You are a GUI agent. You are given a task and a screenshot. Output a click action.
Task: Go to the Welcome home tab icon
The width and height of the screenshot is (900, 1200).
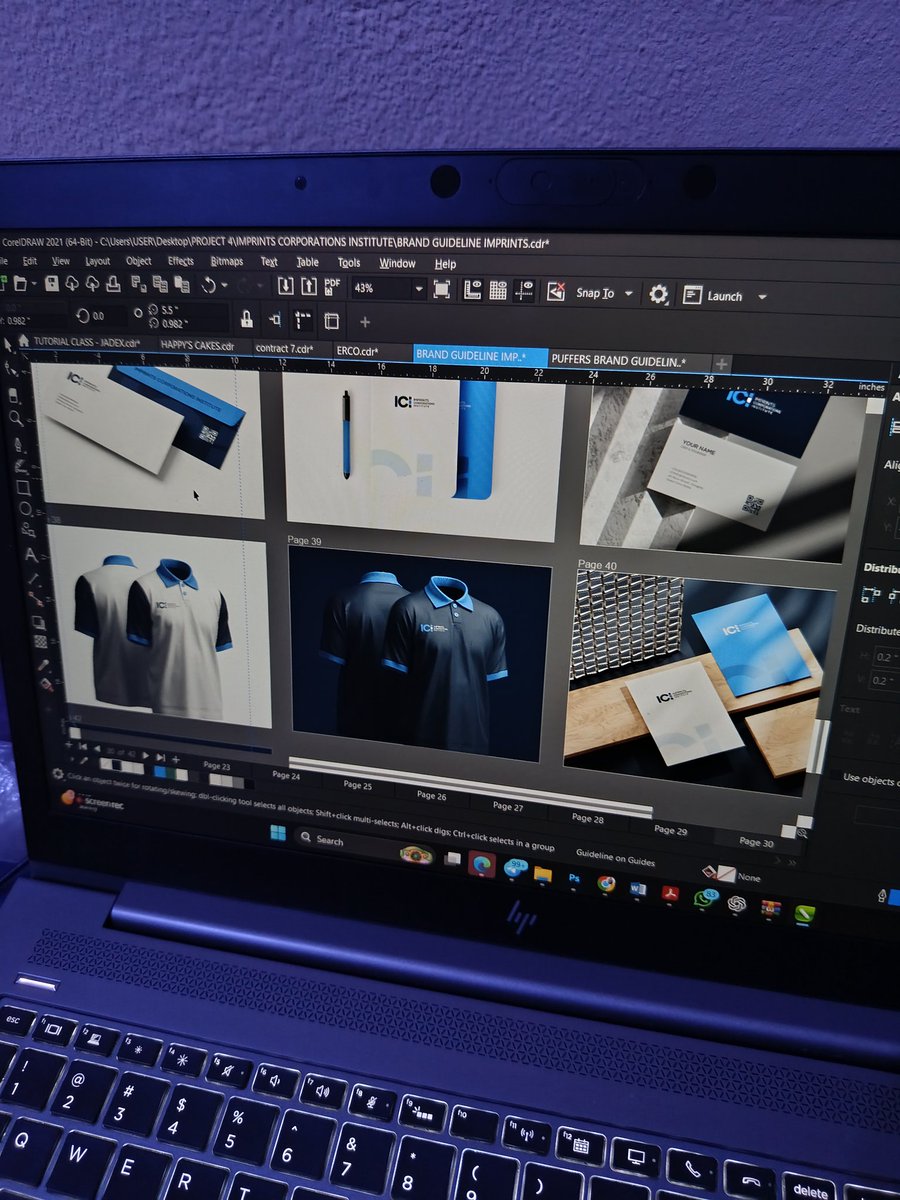23,341
